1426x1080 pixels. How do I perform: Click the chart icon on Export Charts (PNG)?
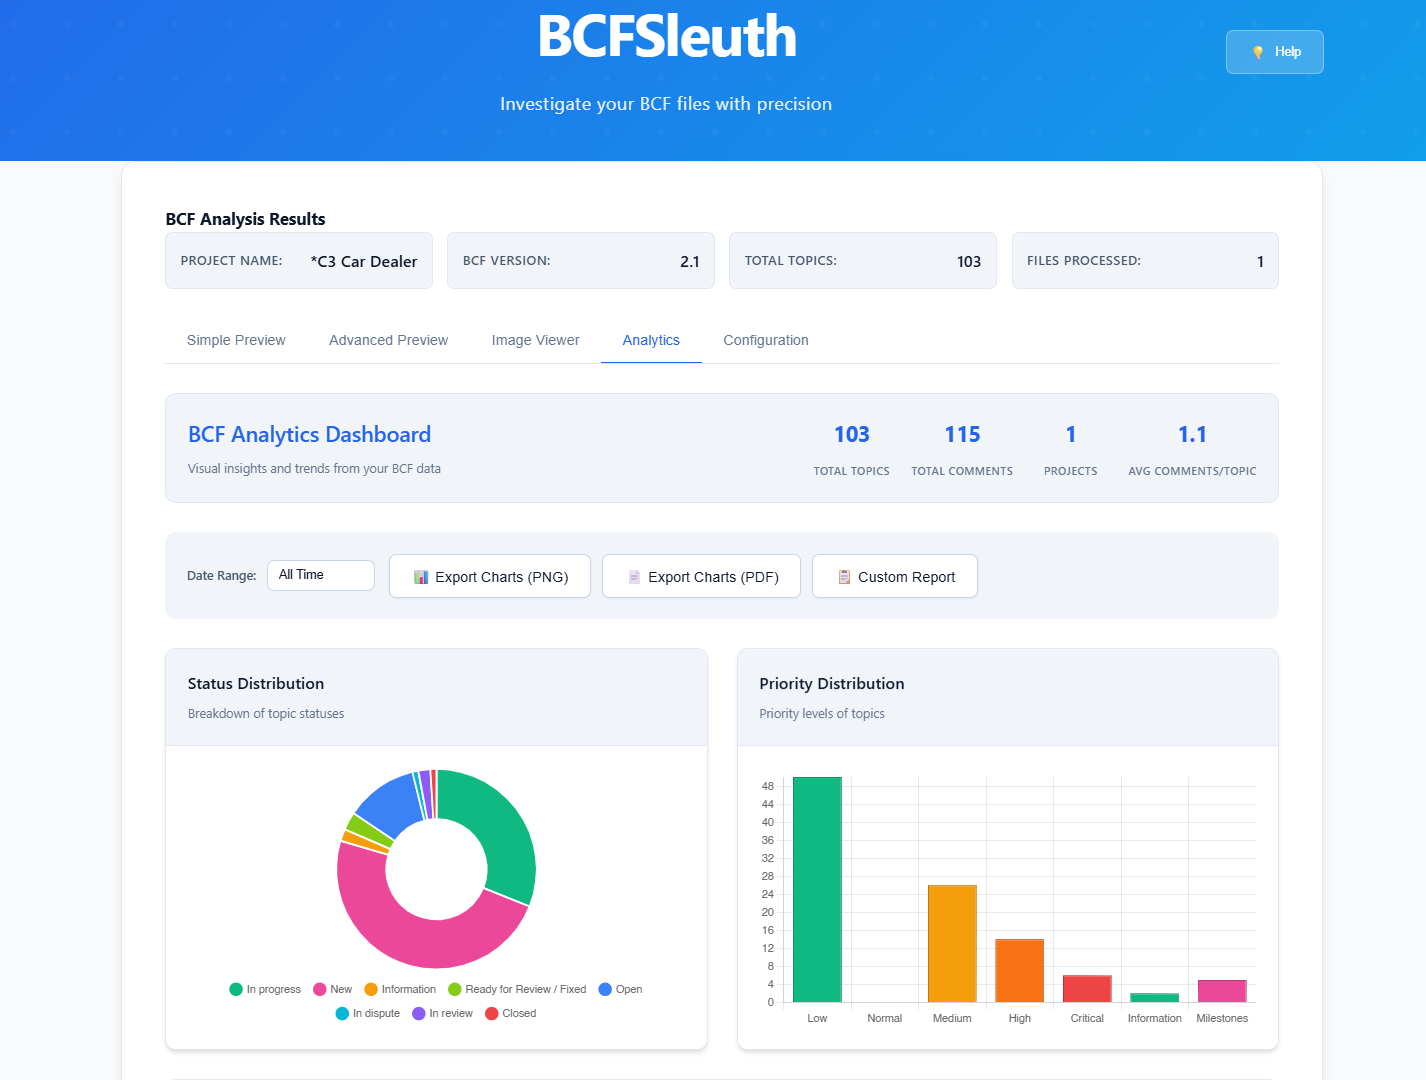(x=421, y=577)
